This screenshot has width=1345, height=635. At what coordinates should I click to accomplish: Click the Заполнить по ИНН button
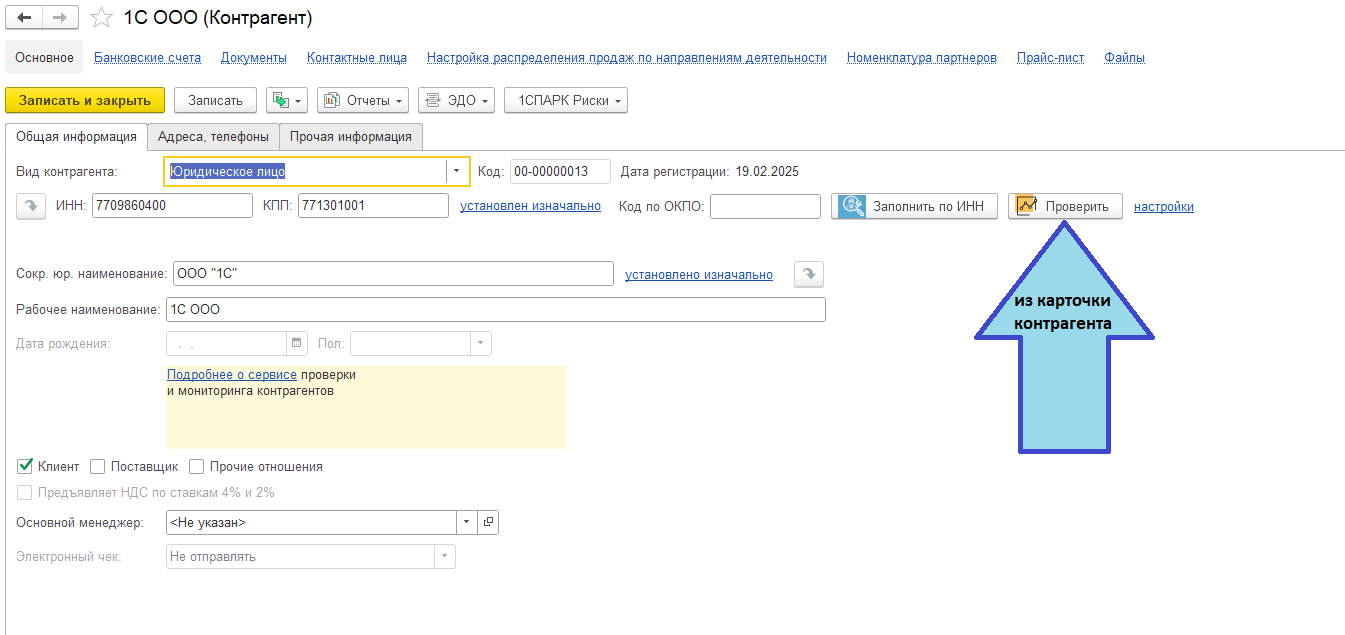[914, 206]
